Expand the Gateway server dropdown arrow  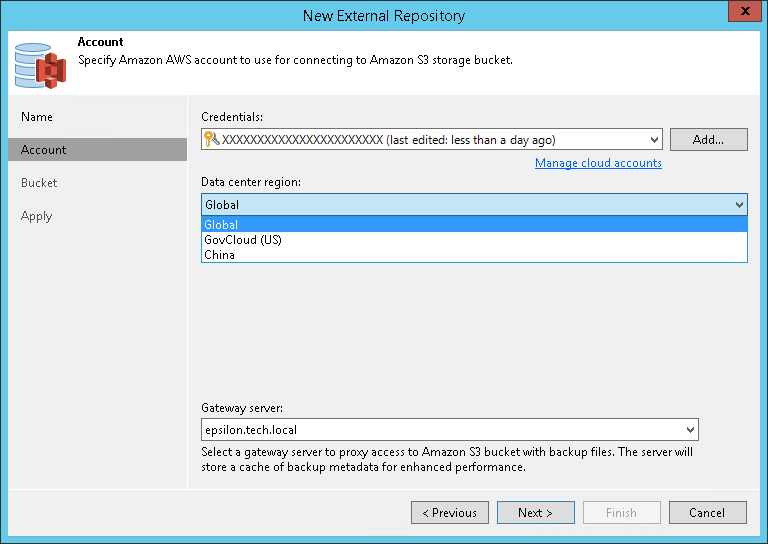[690, 430]
